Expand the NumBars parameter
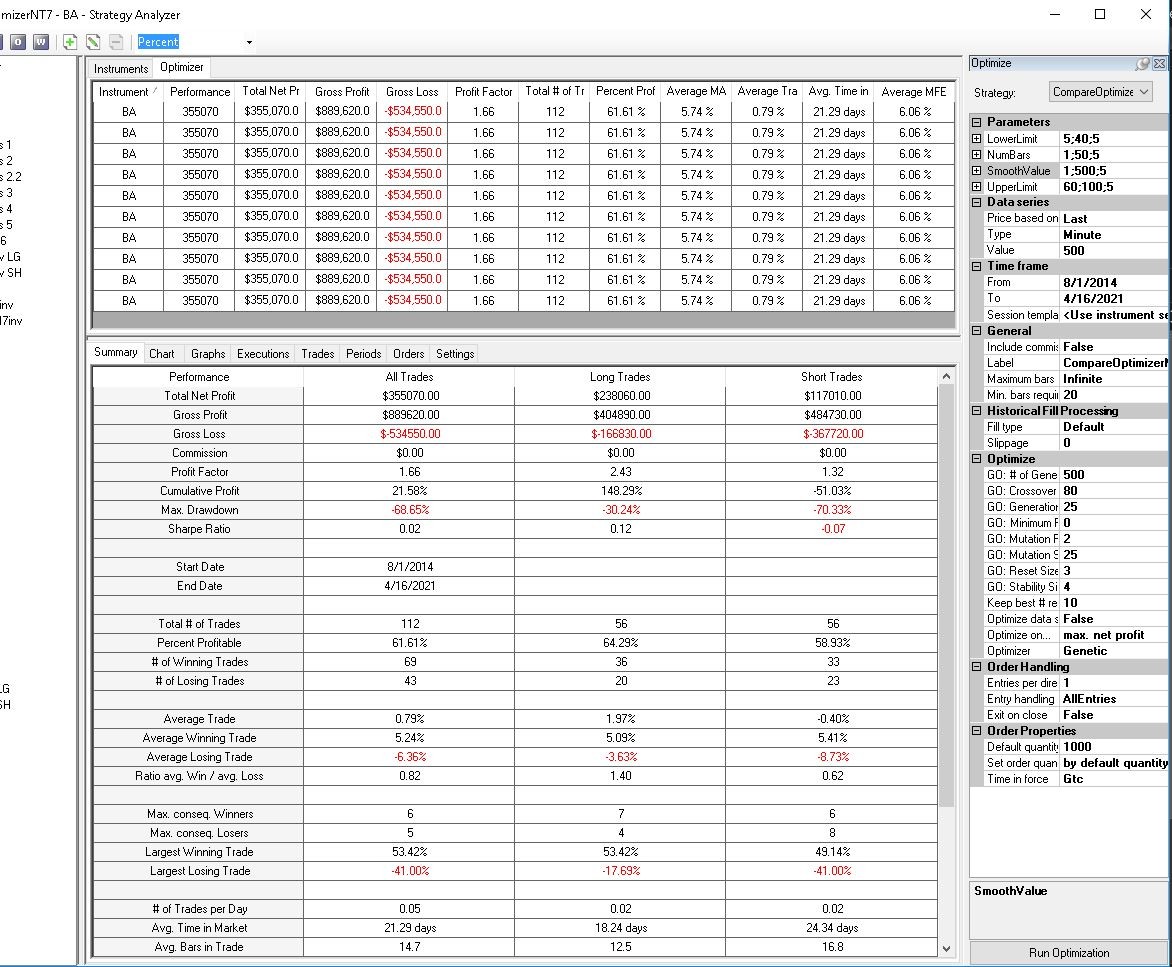 [x=976, y=155]
